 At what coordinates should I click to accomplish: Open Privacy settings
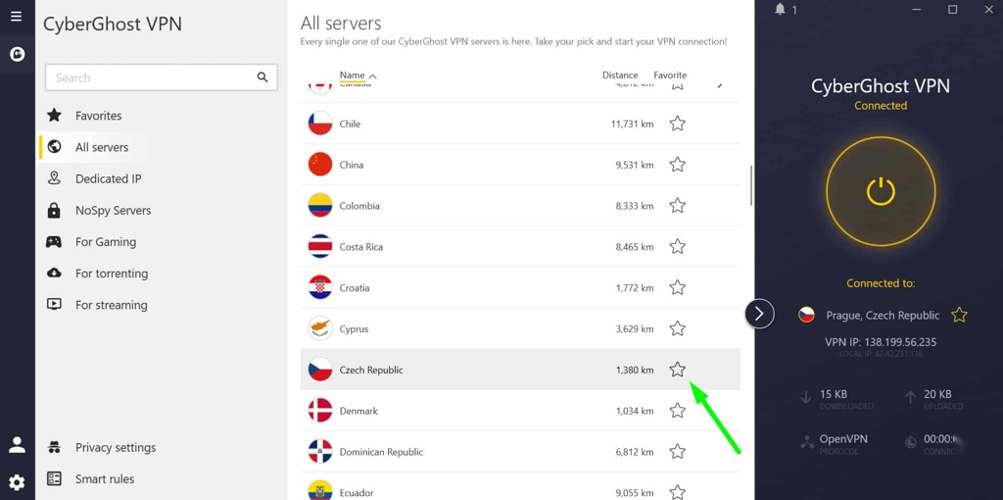[115, 448]
